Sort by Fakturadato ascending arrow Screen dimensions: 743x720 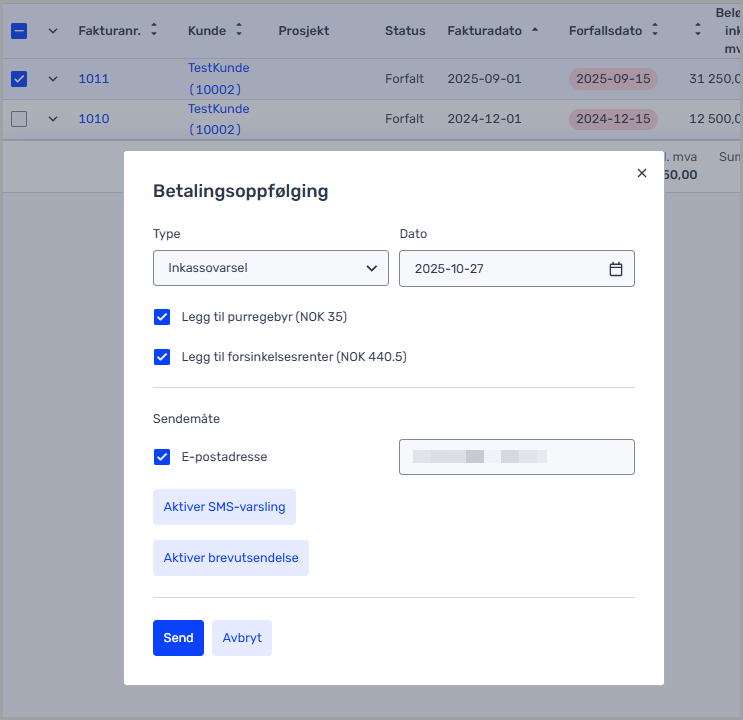point(535,29)
